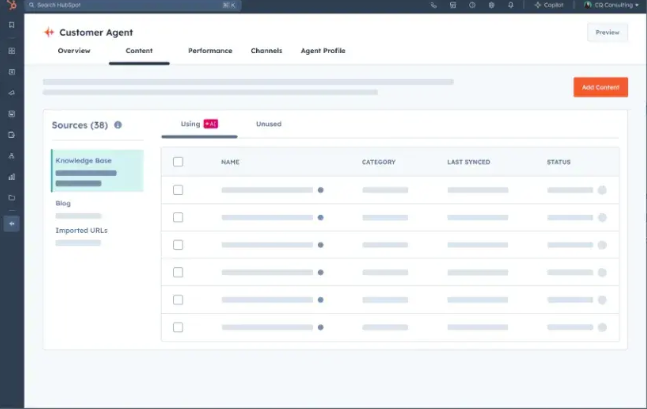
Task: Open the CQ Consulting account dropdown
Action: coord(612,5)
